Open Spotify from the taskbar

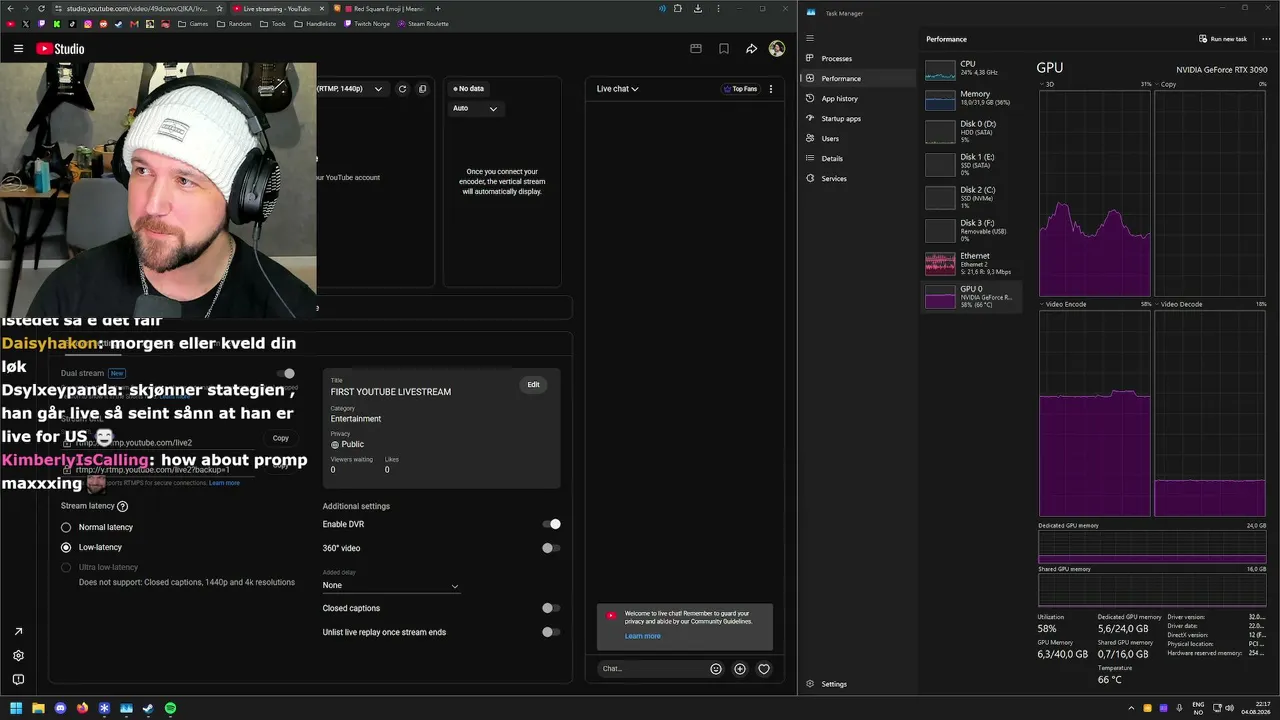click(x=170, y=708)
